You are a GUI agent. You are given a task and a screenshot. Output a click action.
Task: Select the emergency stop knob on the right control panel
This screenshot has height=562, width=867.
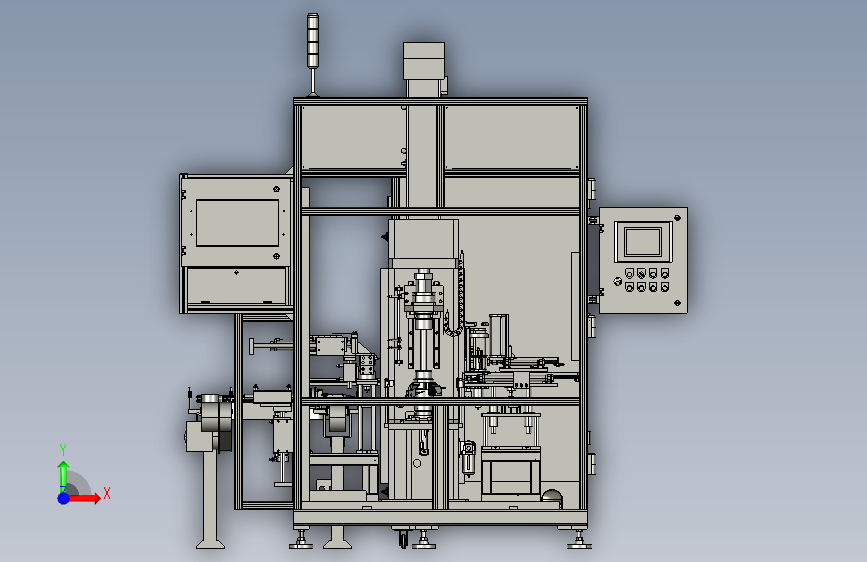point(618,282)
